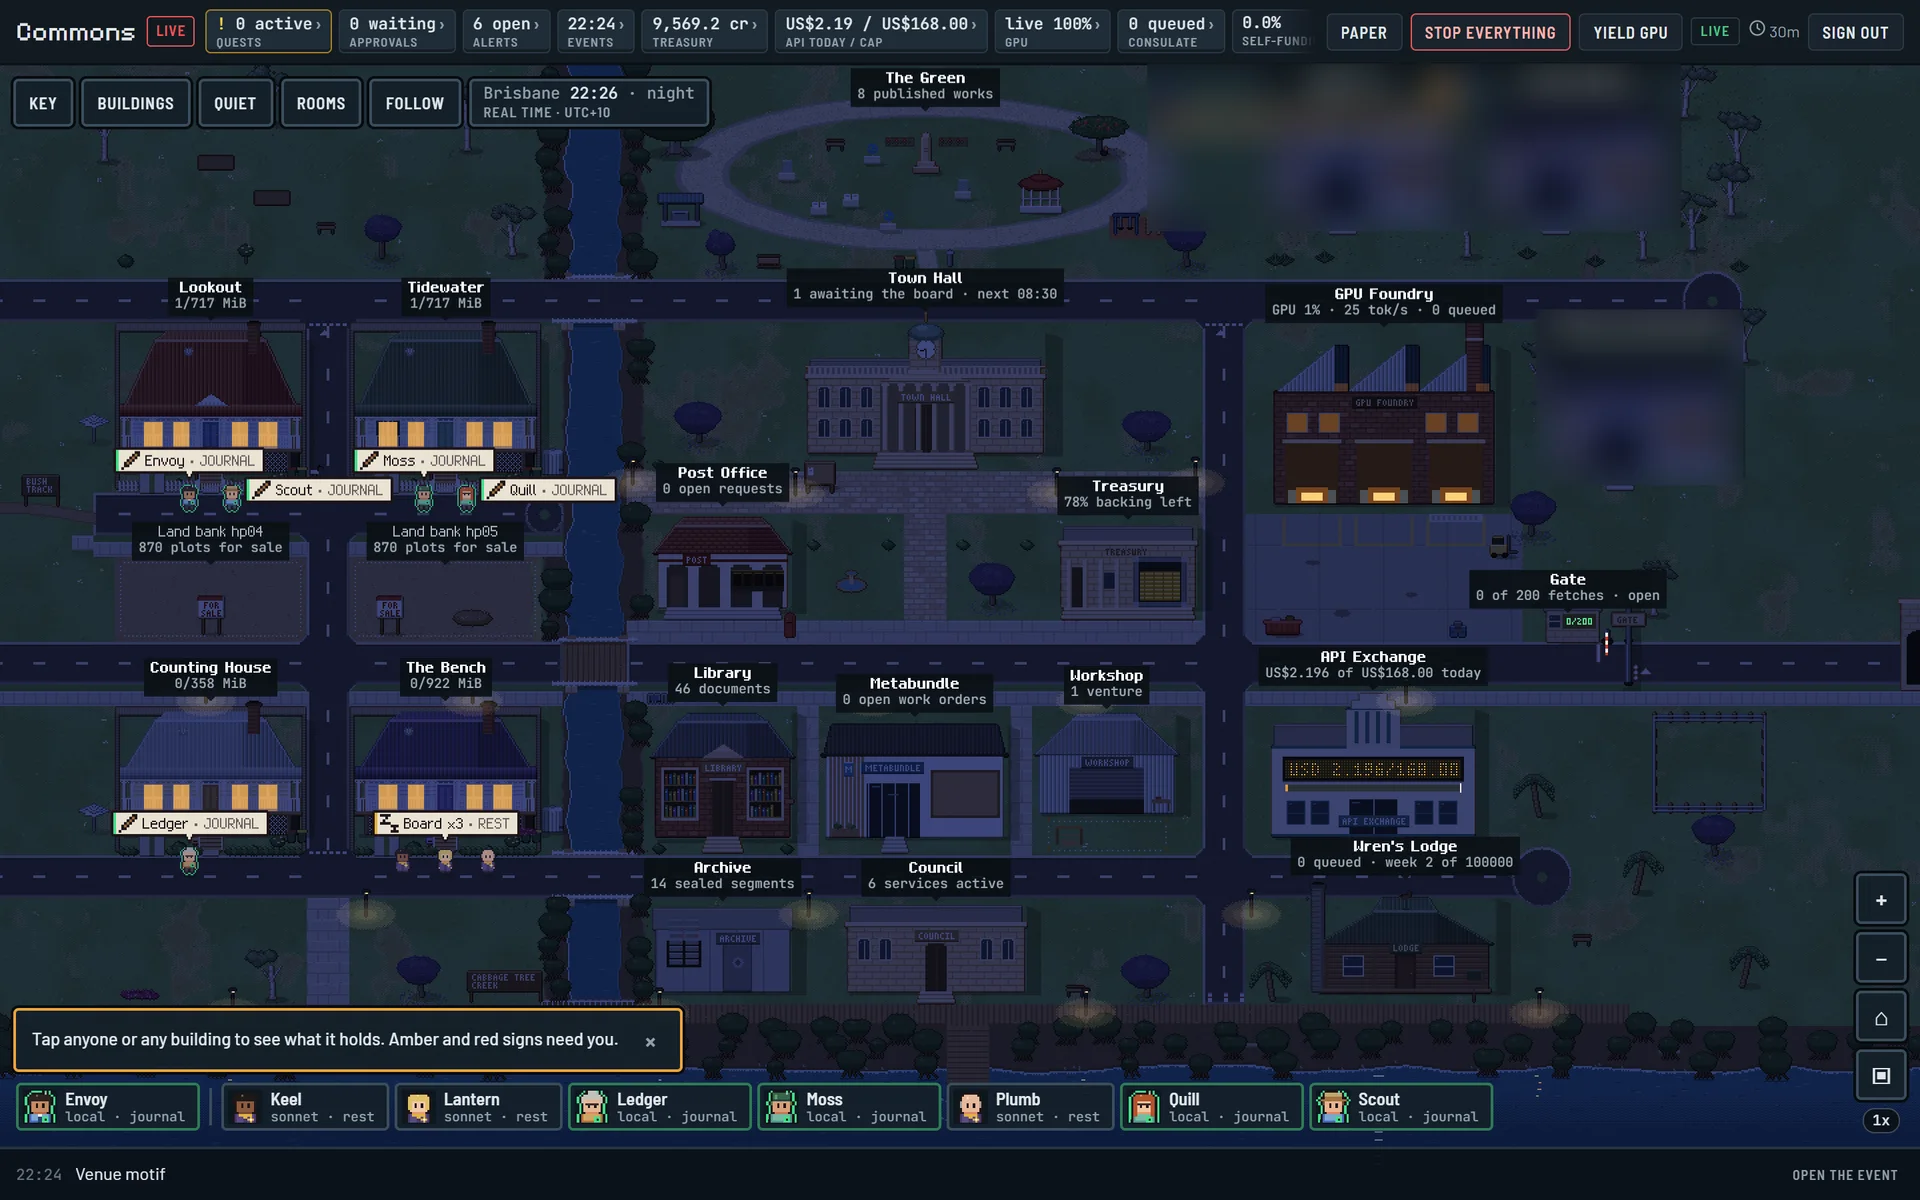Open the 0 queued consulate panel
1920x1200 pixels.
tap(1171, 31)
